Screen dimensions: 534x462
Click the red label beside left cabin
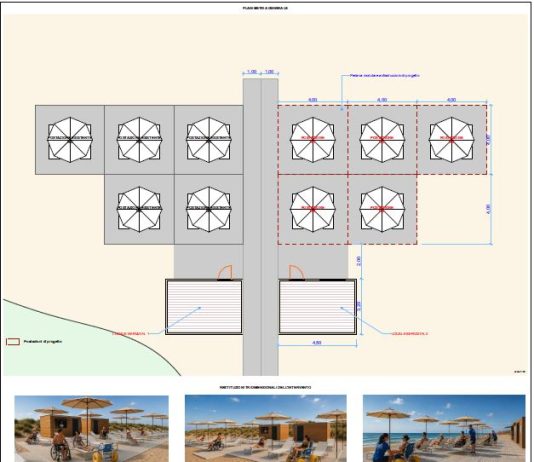tap(129, 334)
